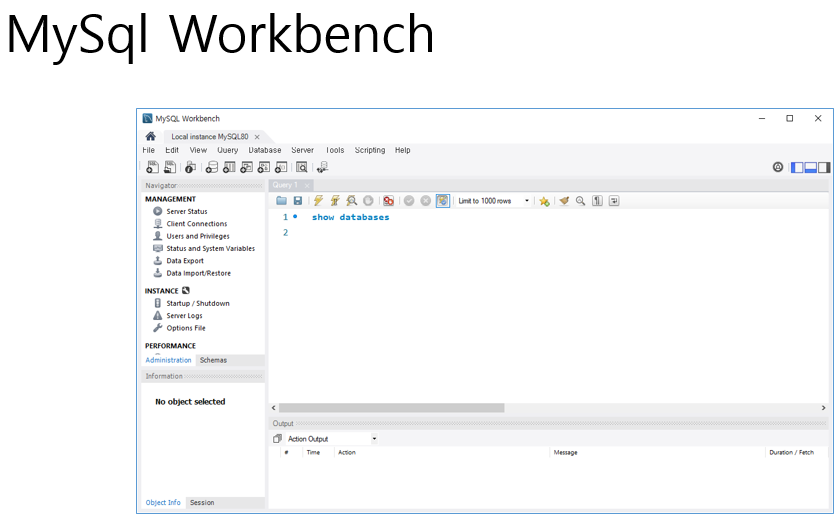The image size is (838, 517).
Task: Switch to Object Info tab
Action: (163, 503)
